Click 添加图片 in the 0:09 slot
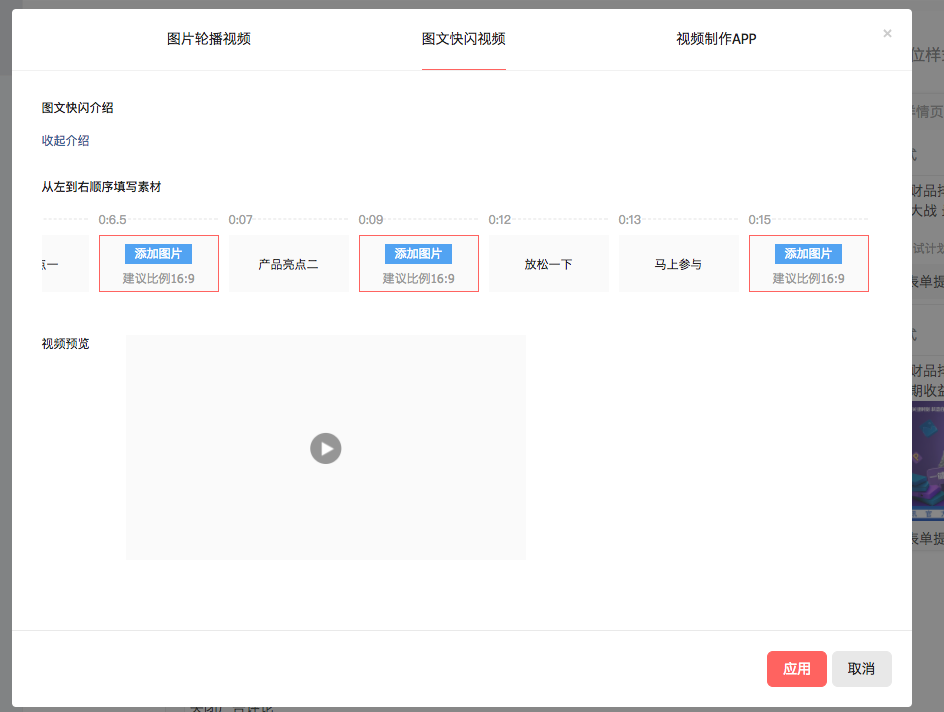 (418, 254)
